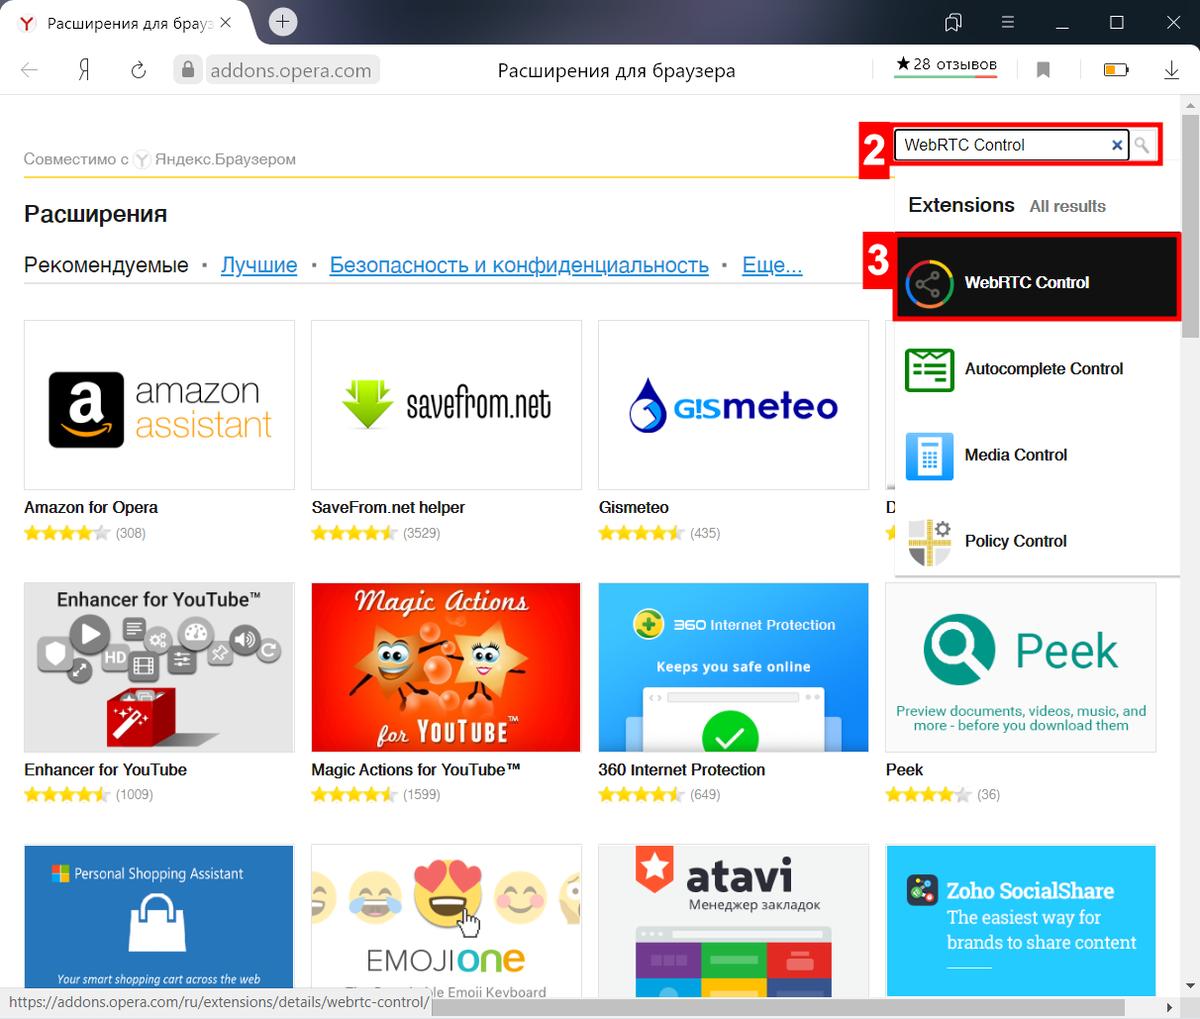Open Безопасность и конфиденциальность category
Screen dimensions: 1200x1019
(x=519, y=265)
